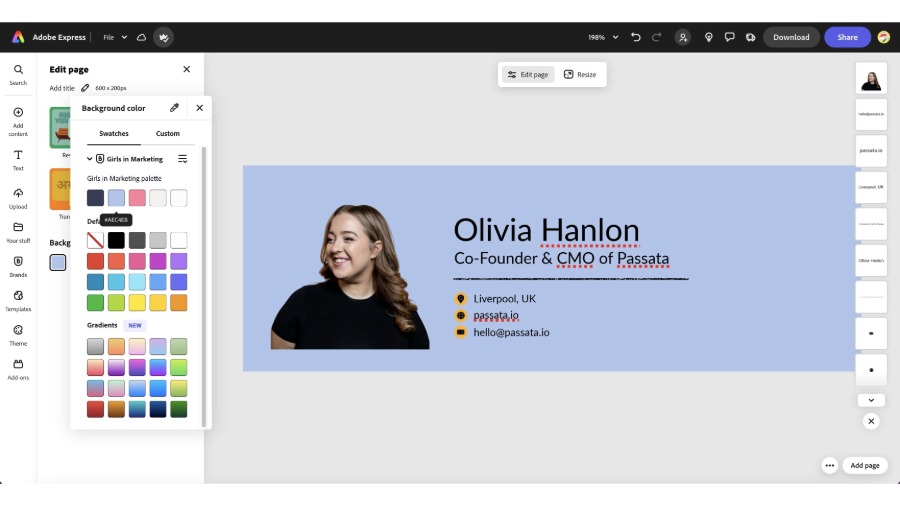
Task: Click the swatch panel vertical scrollbar
Action: coord(204,287)
